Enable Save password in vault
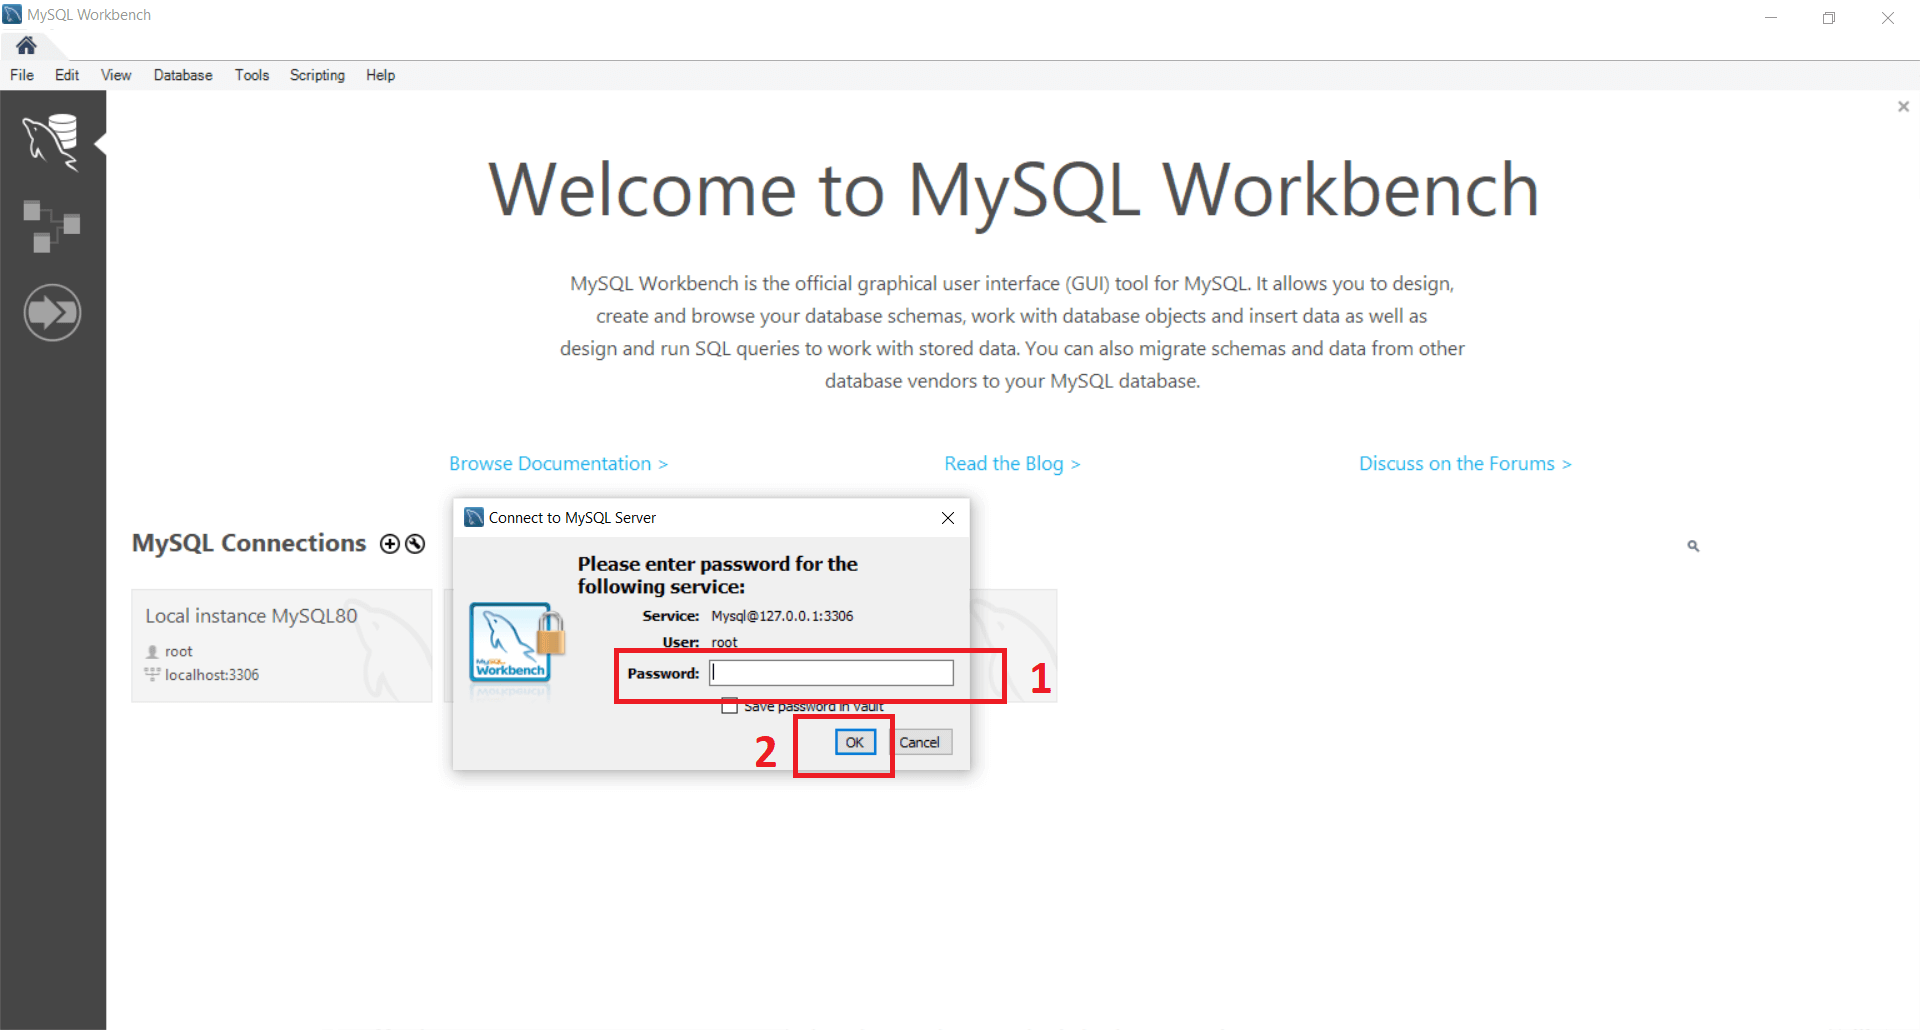The width and height of the screenshot is (1920, 1030). (x=730, y=705)
